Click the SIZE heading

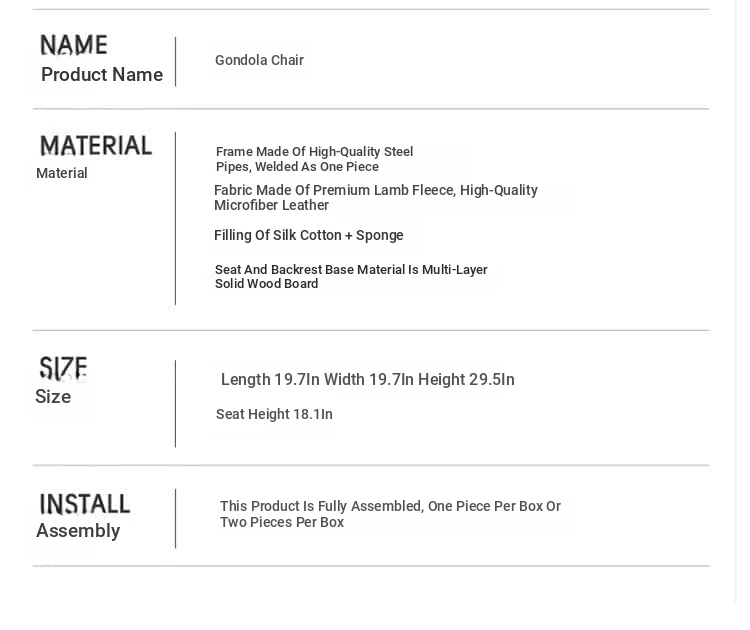63,368
